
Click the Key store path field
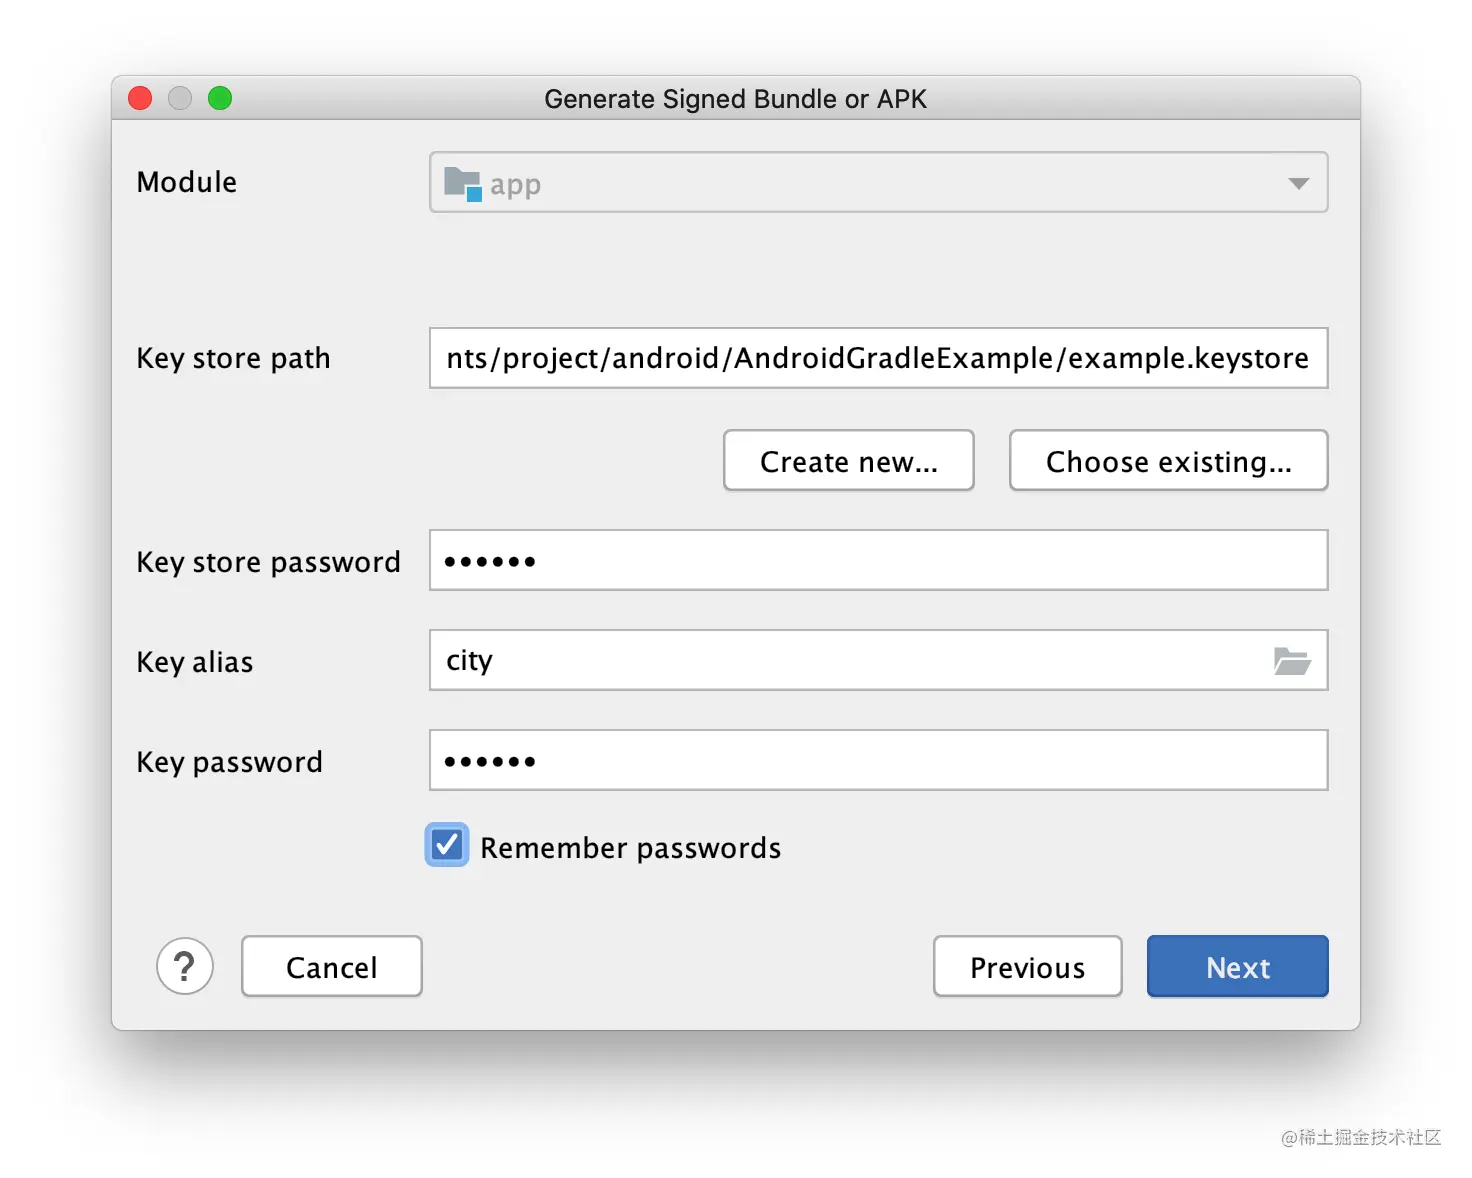[x=878, y=358]
